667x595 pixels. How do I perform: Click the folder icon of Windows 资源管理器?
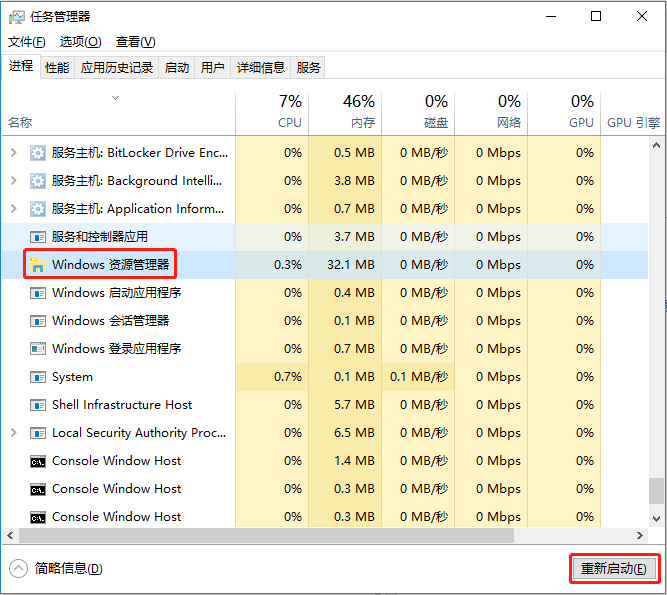(37, 265)
